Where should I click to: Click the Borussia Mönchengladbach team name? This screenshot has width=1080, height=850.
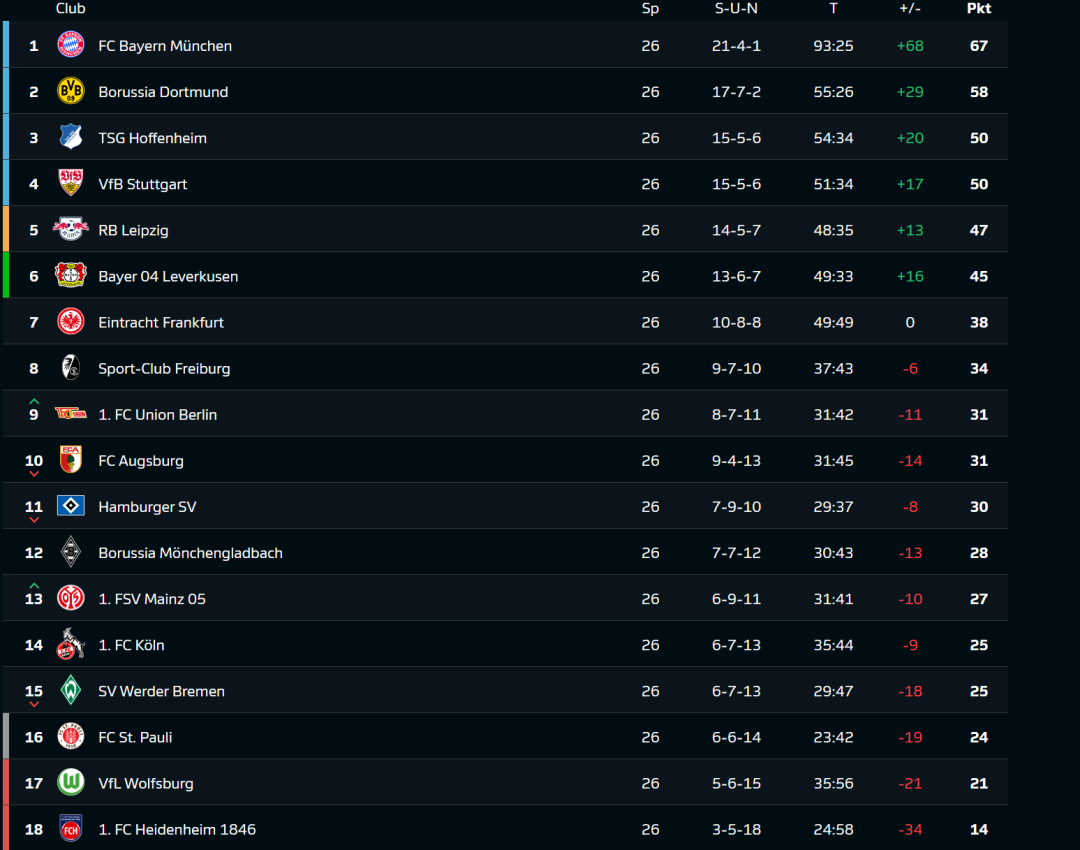(x=190, y=553)
